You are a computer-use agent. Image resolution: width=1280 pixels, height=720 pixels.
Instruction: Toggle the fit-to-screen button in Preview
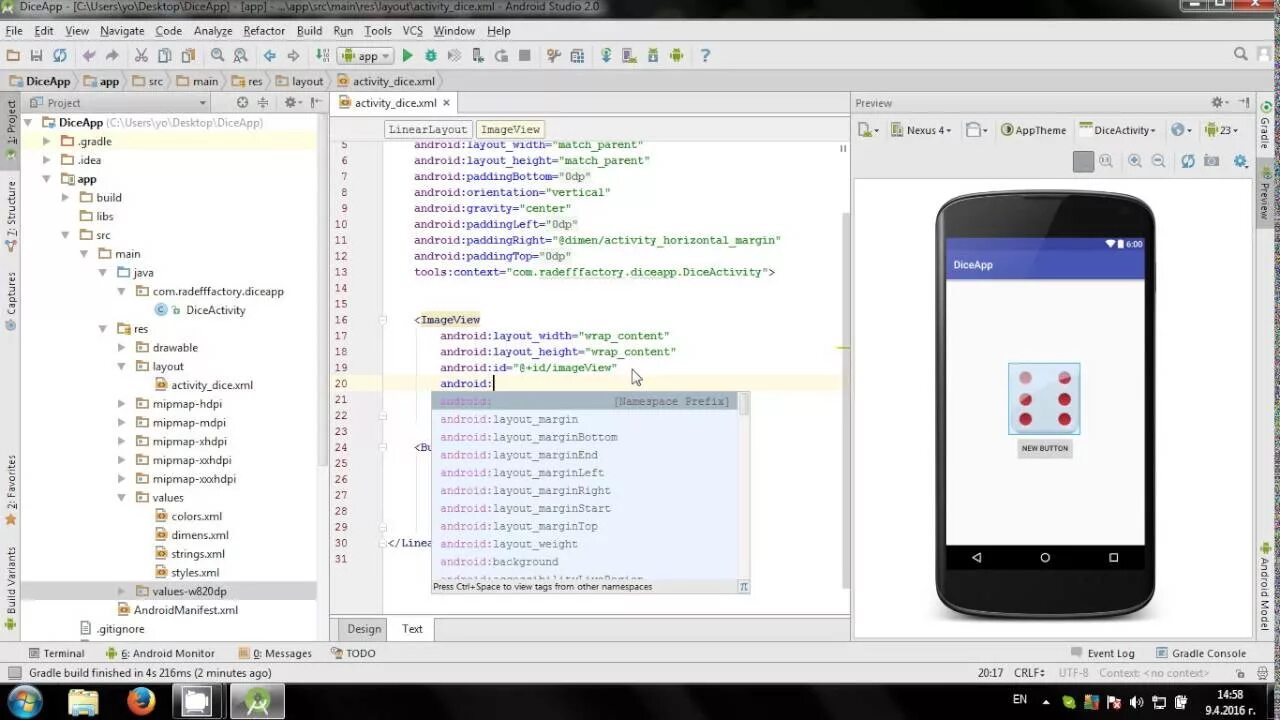[1083, 160]
